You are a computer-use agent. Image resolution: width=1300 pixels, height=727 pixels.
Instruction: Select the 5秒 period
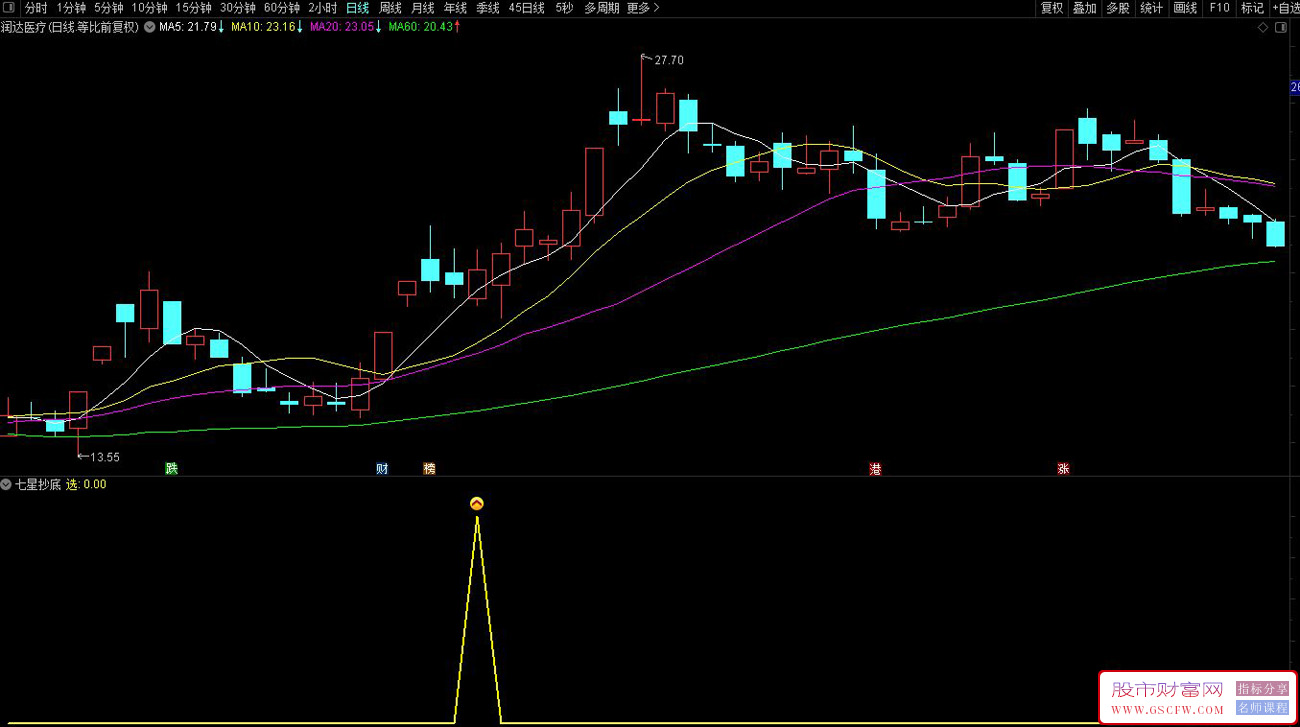tap(564, 8)
